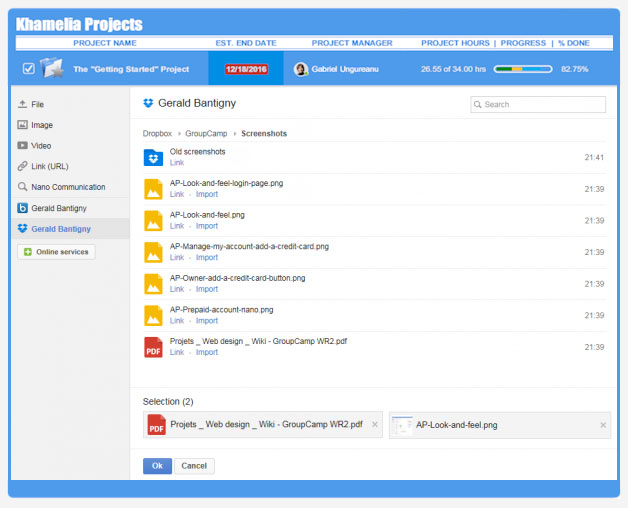Click Link under Old screenshots

tap(177, 163)
